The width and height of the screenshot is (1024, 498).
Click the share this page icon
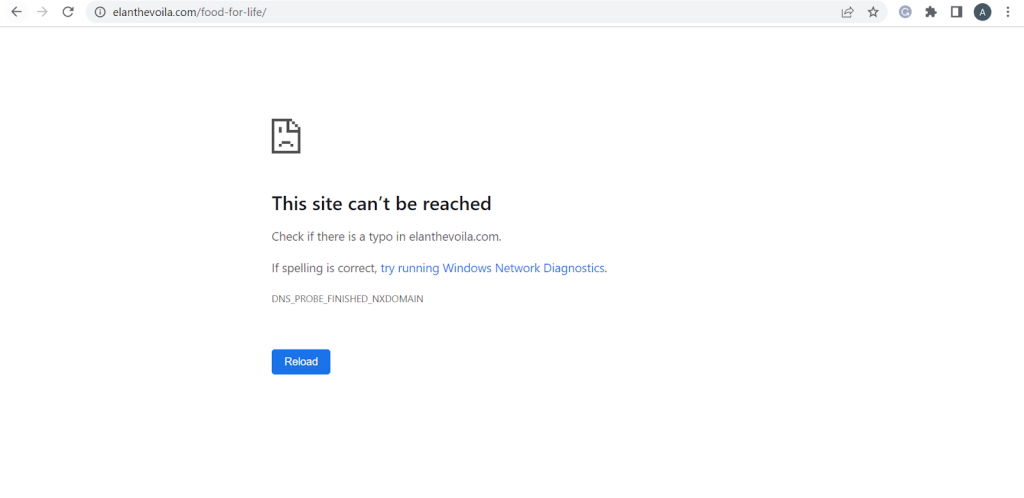[x=847, y=12]
